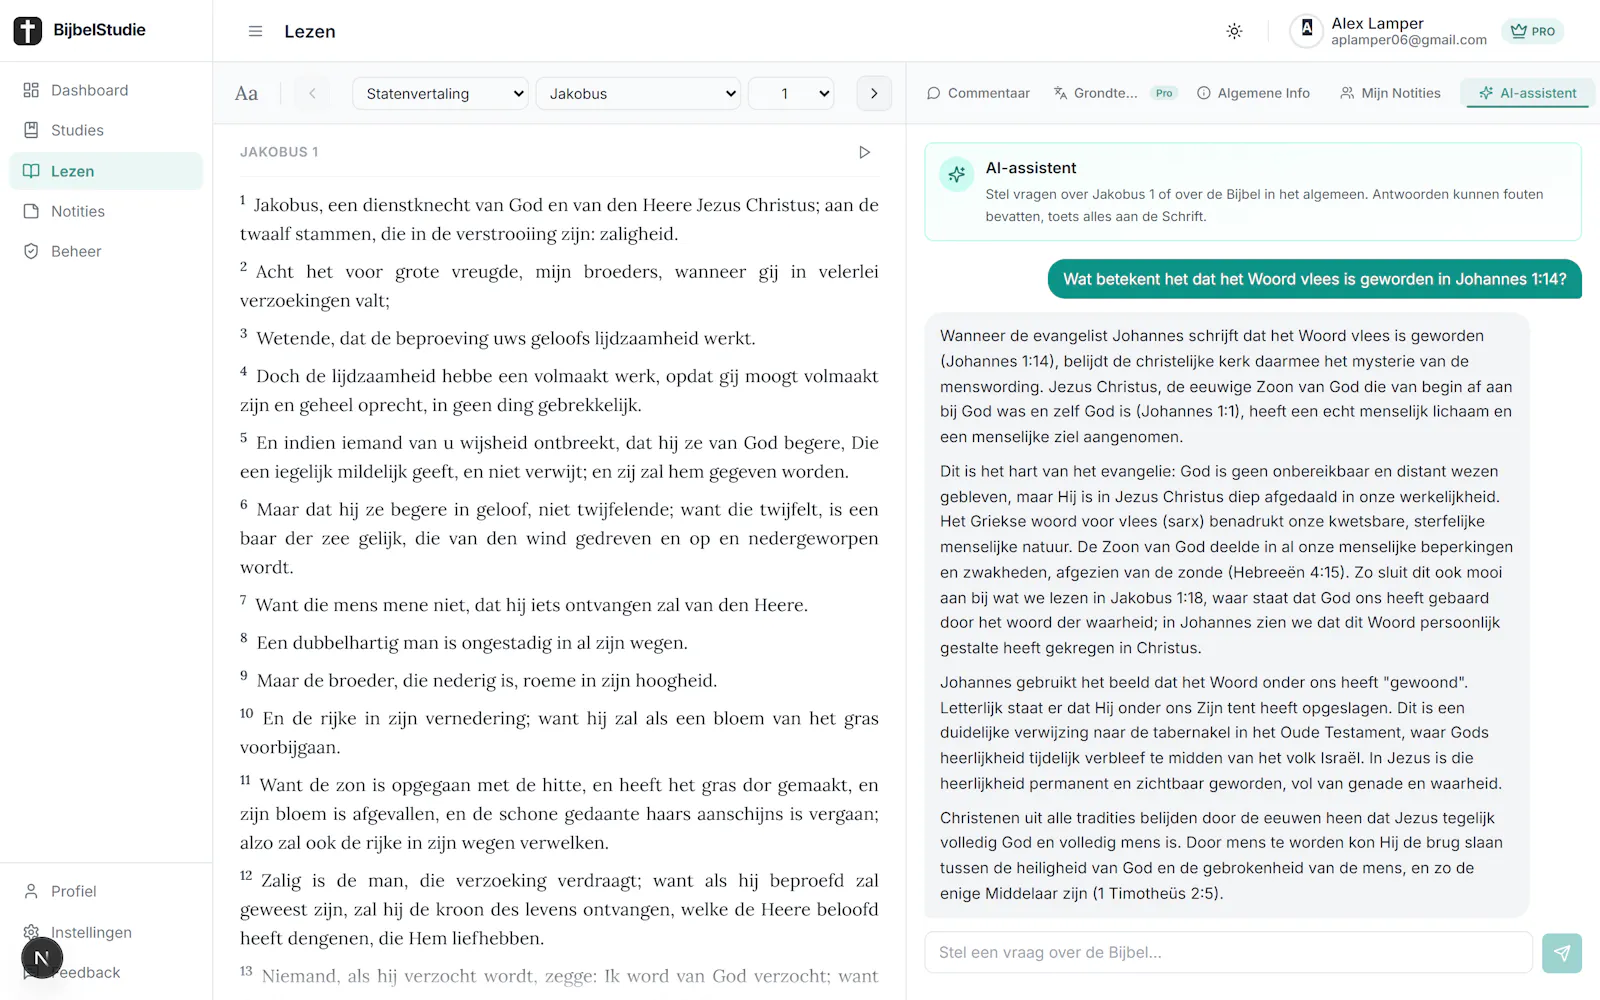Viewport: 1600px width, 1000px height.
Task: Open Profiel in the sidebar
Action: (106, 891)
